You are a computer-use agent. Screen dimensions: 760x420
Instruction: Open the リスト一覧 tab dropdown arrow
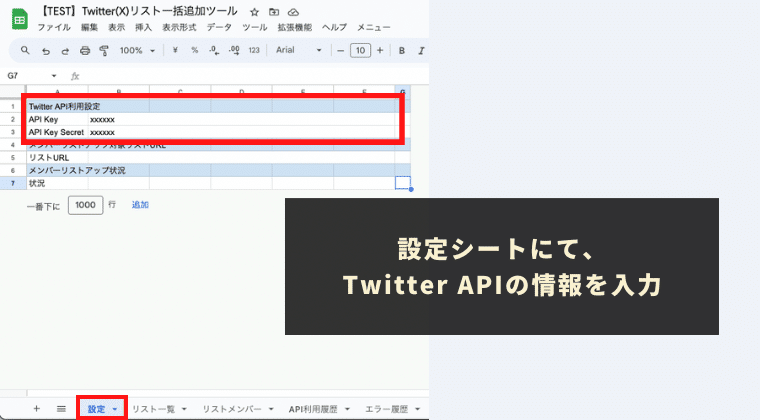[184, 409]
